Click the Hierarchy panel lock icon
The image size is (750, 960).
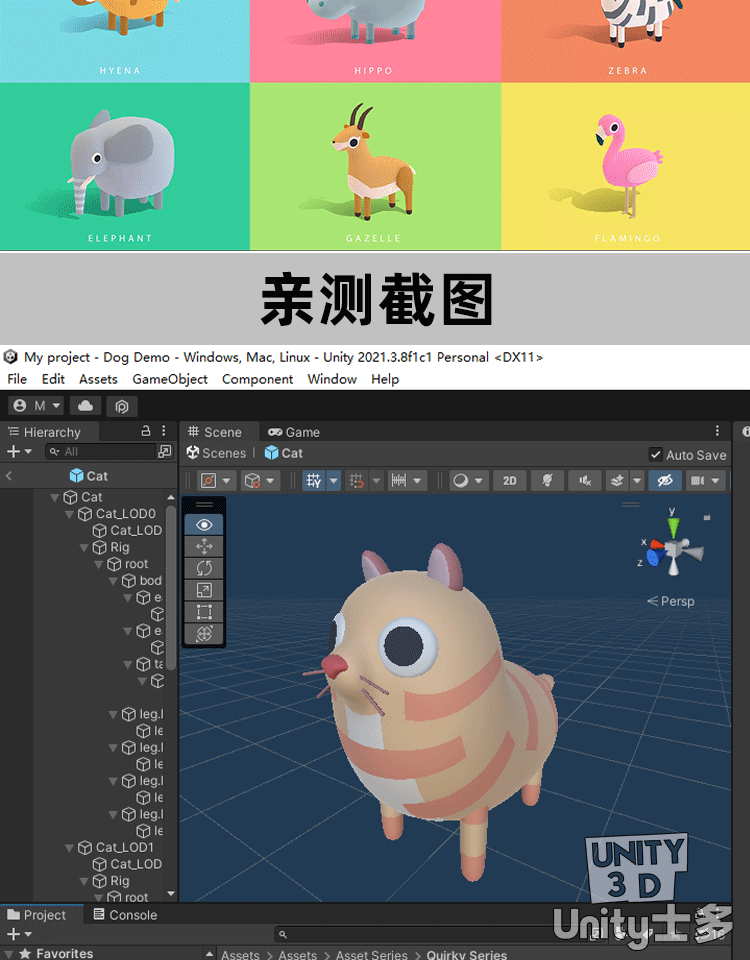pyautogui.click(x=146, y=431)
